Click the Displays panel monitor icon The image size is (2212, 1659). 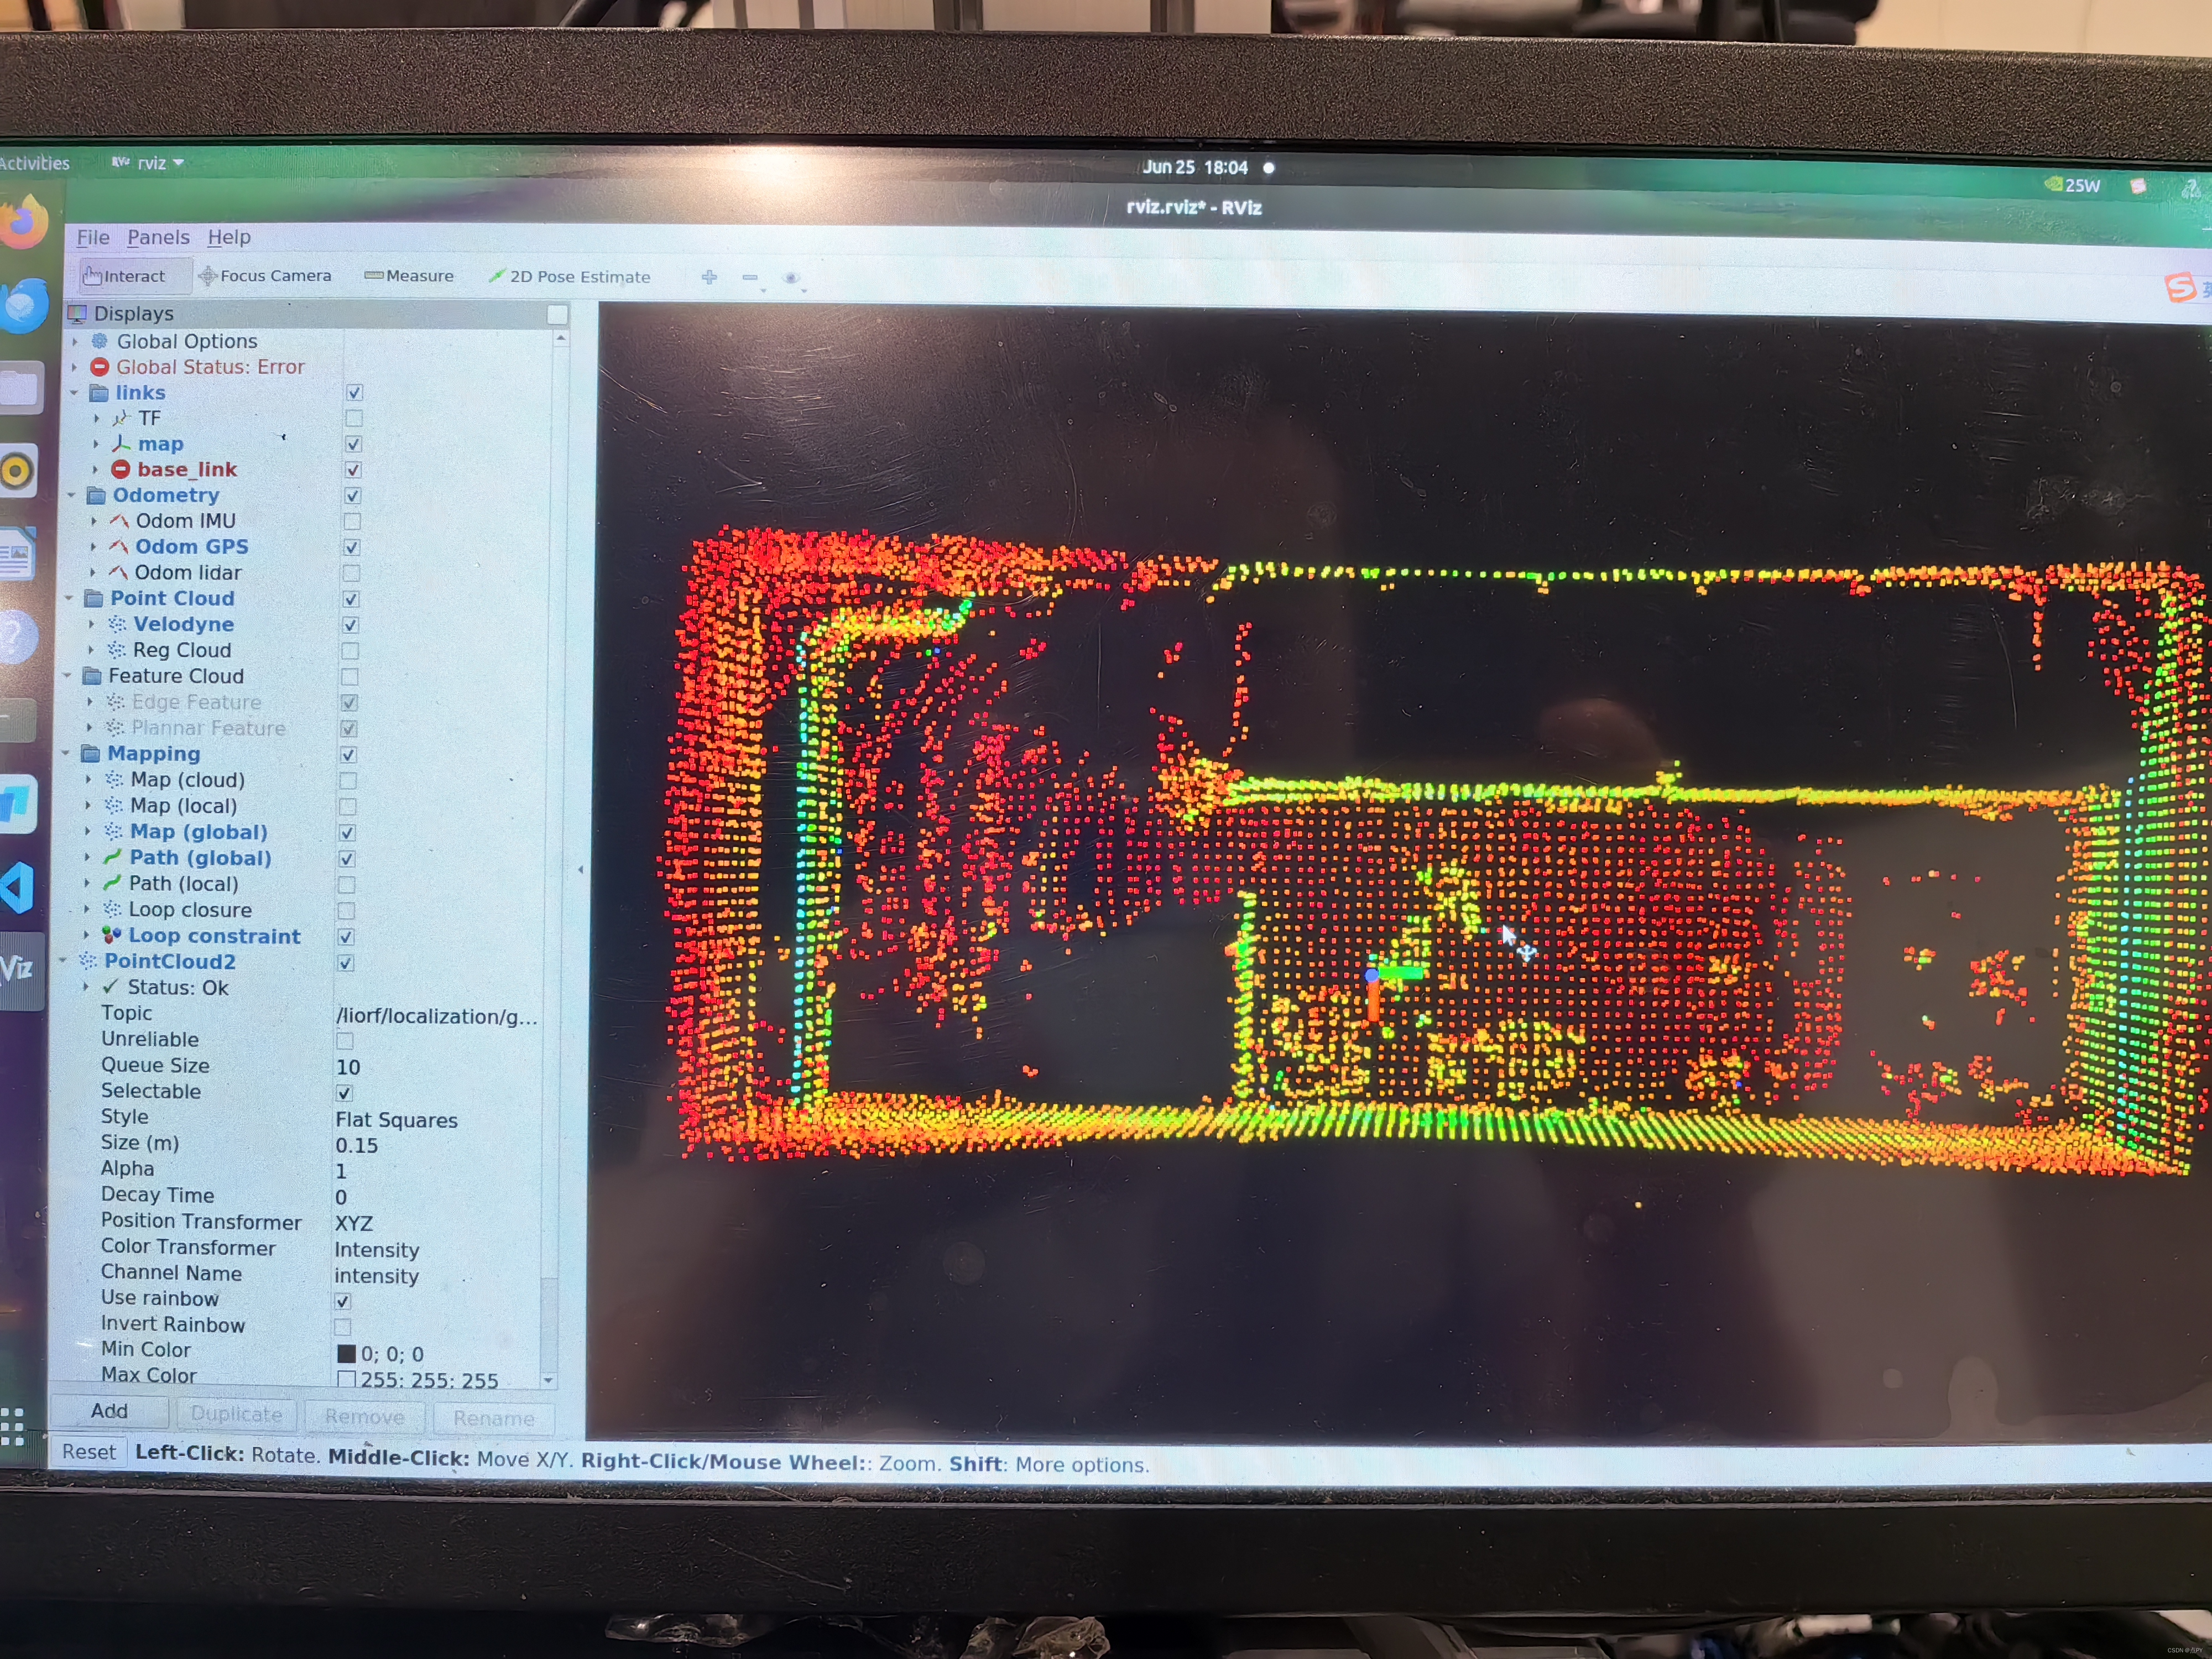click(x=77, y=314)
